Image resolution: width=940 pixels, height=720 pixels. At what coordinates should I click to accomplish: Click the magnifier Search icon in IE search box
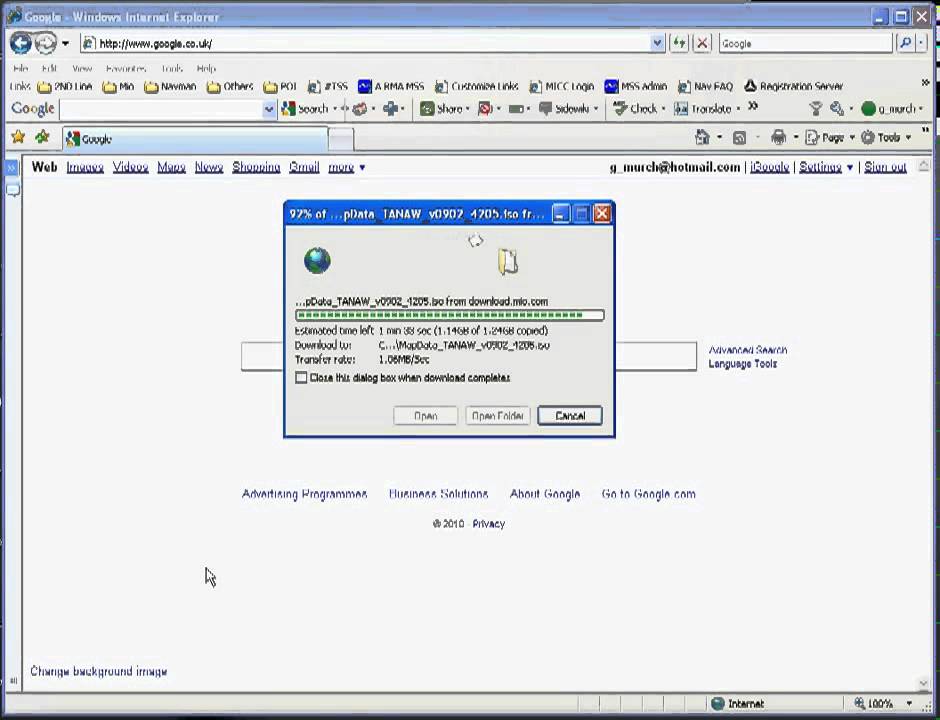click(x=905, y=43)
